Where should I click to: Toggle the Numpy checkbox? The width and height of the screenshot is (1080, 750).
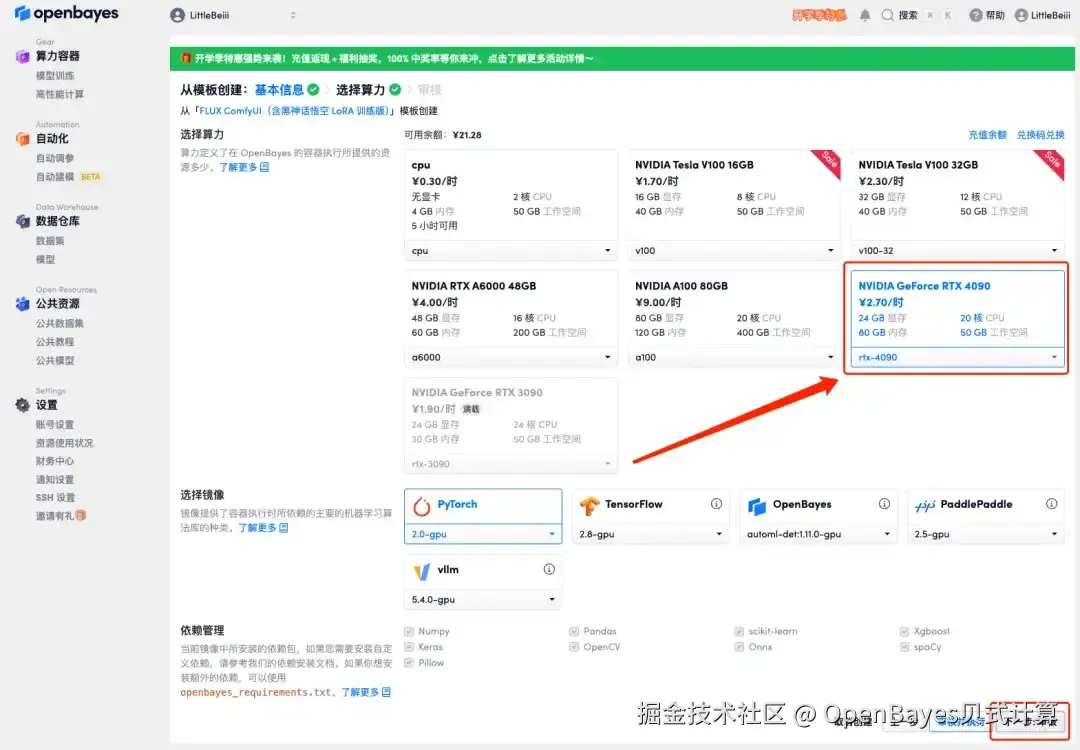pyautogui.click(x=409, y=632)
